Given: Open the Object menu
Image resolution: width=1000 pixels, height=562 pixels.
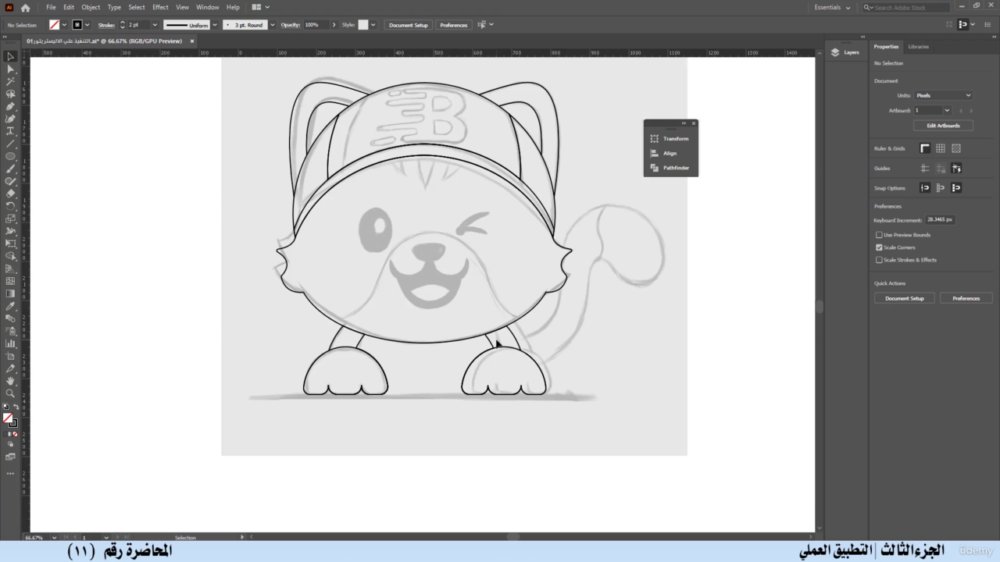Looking at the screenshot, I should pos(91,8).
